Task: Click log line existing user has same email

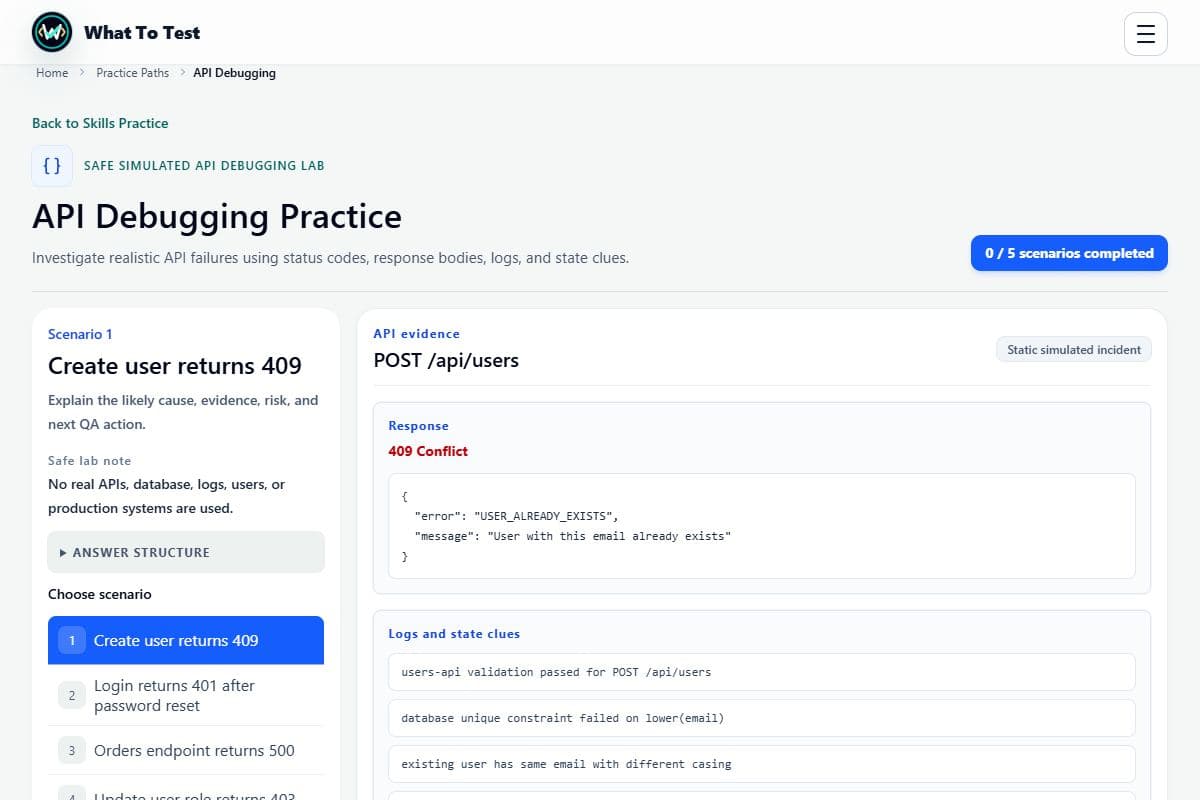Action: [x=762, y=764]
